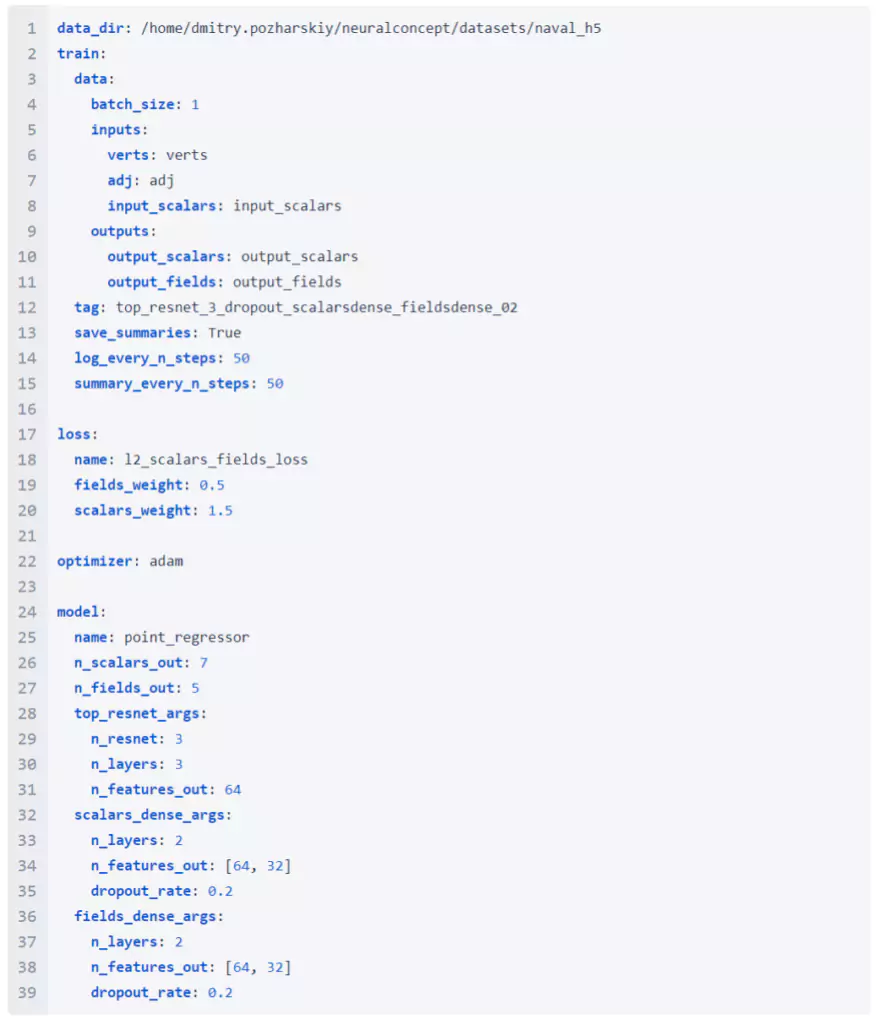
Task: Select the True value of save_summaries
Action: coord(224,333)
